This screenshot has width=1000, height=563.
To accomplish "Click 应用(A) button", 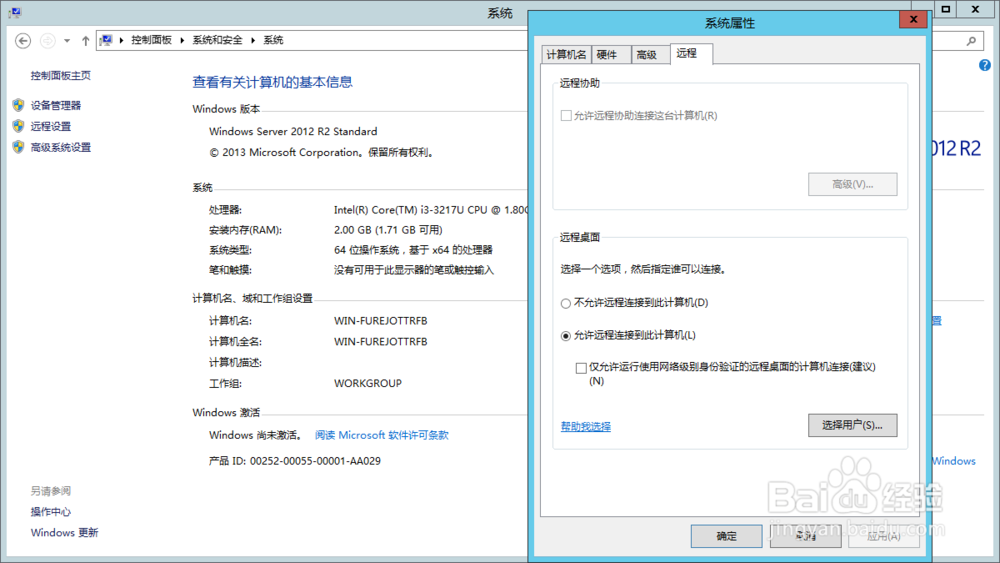I will (884, 536).
